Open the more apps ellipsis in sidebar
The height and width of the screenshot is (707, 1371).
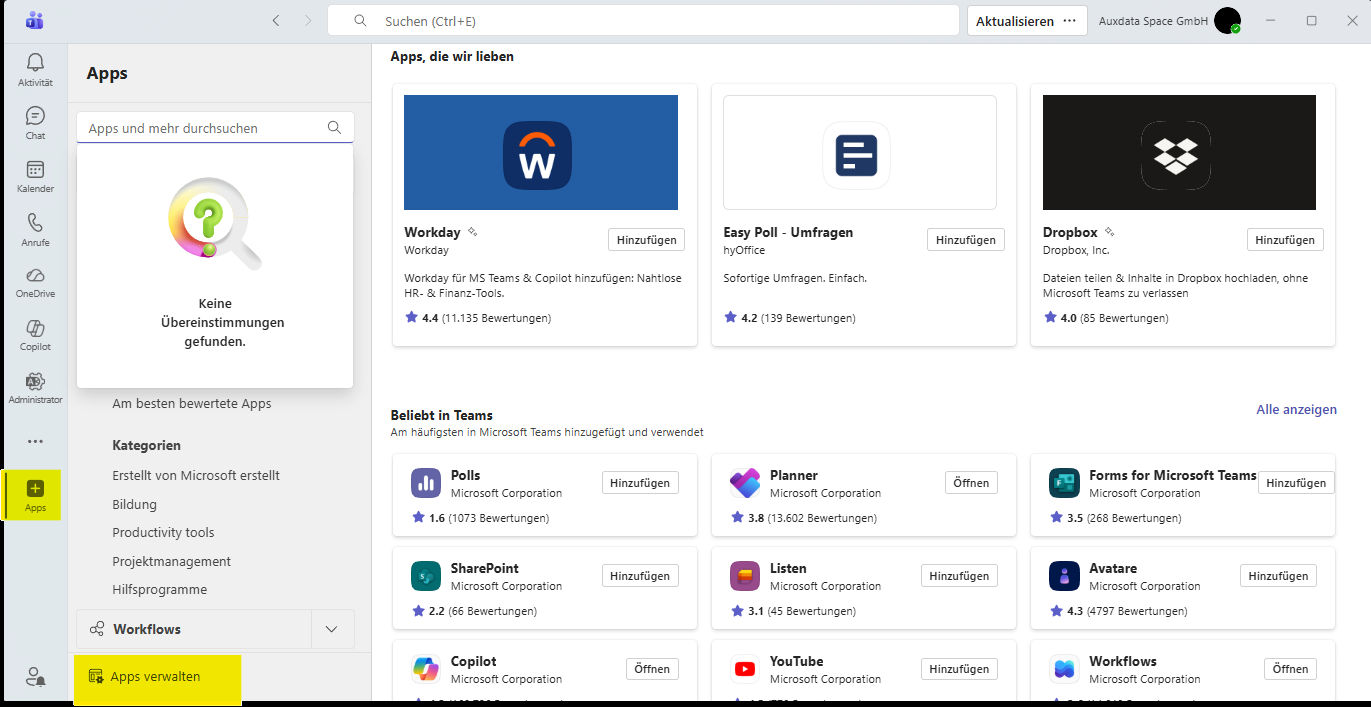35,441
